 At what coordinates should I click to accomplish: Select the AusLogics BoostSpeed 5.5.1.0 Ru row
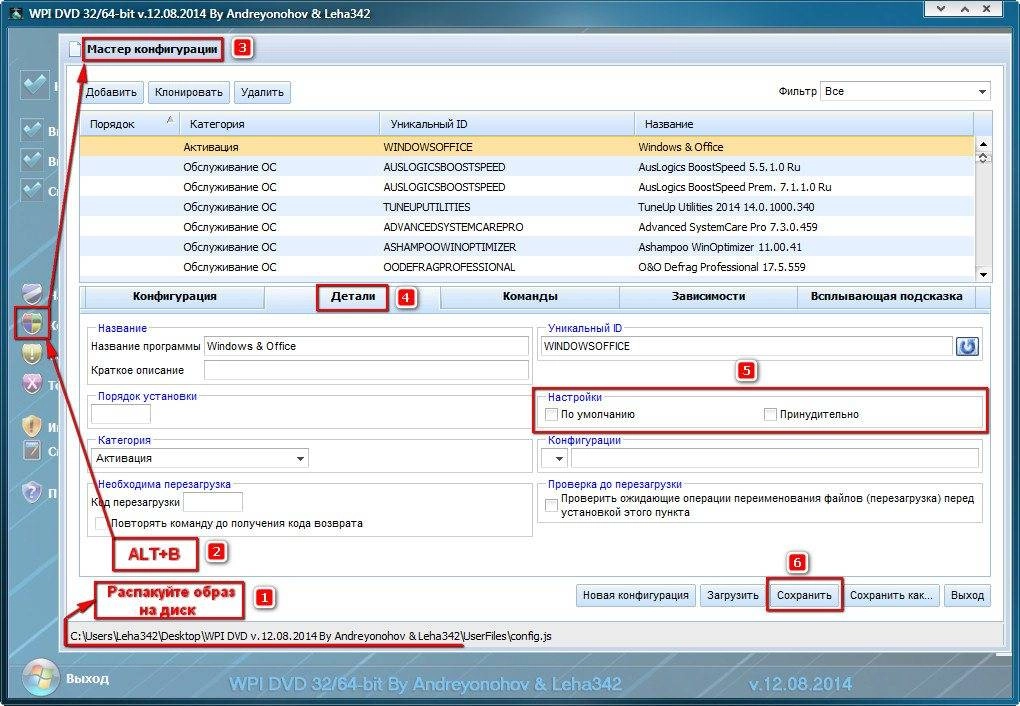(527, 167)
